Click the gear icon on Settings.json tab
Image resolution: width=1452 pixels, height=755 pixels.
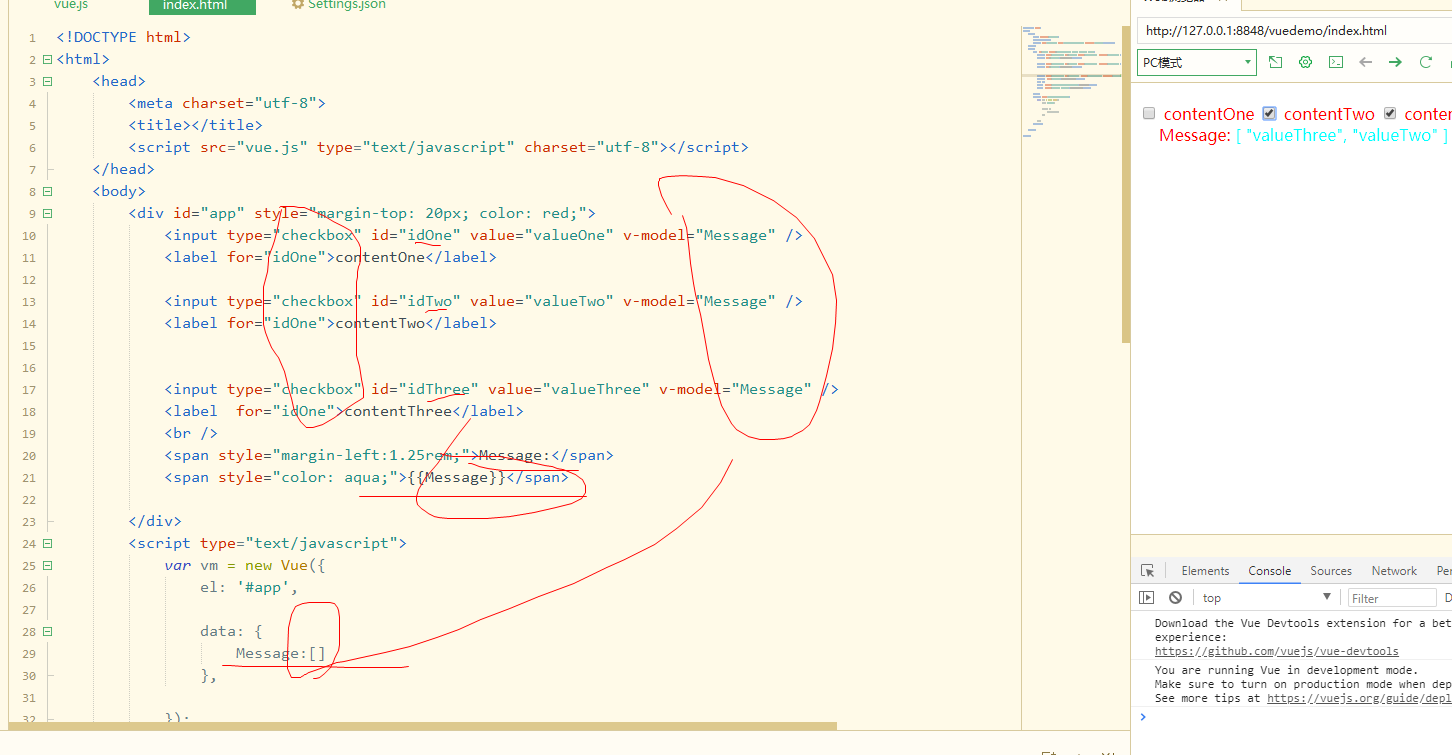pyautogui.click(x=298, y=5)
